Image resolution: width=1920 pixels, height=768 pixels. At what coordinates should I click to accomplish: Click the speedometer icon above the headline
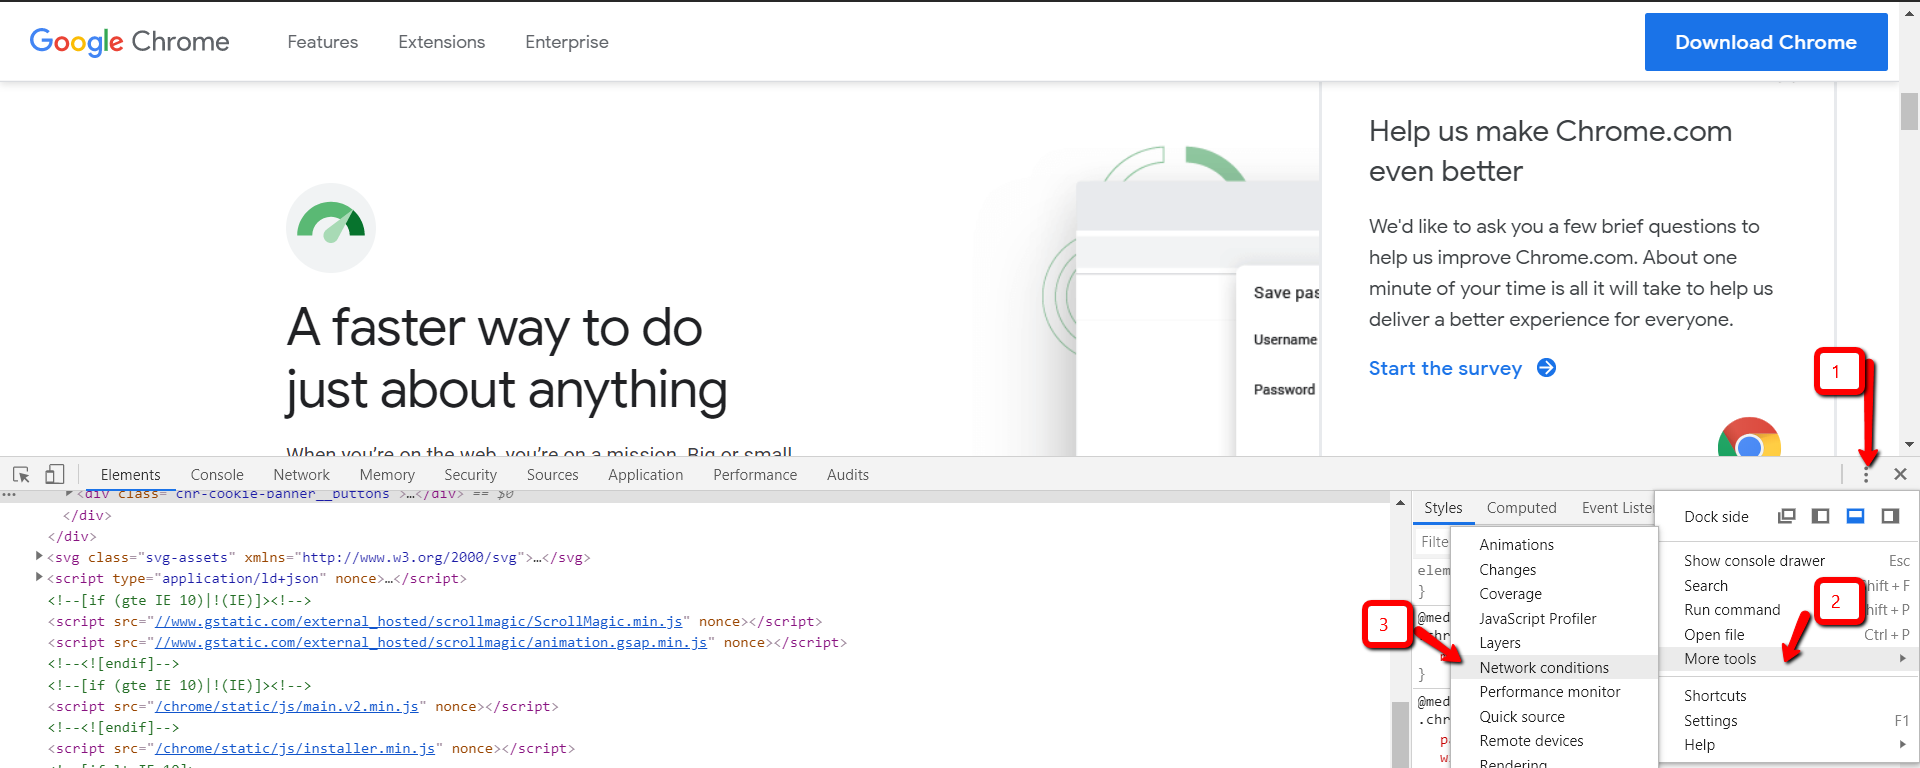[x=331, y=227]
